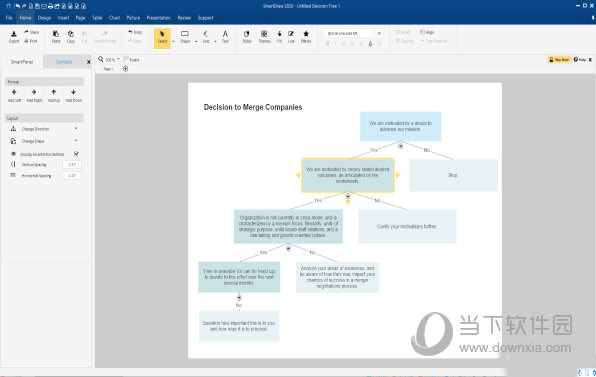Open the Effects options

[306, 36]
